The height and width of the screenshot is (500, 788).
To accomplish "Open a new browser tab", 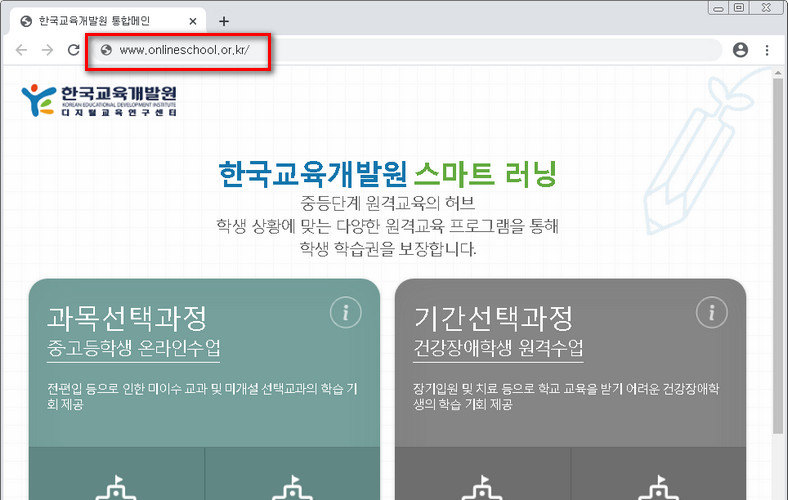I will tap(224, 21).
